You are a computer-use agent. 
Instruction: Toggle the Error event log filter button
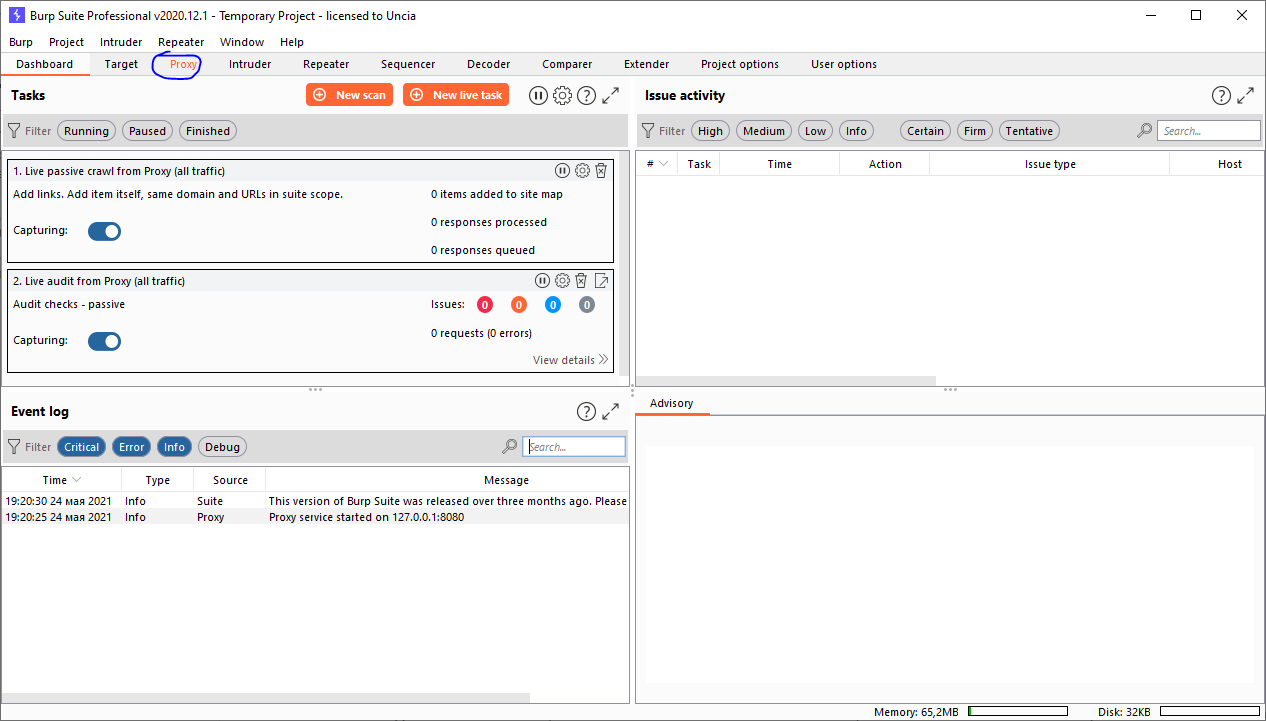click(132, 447)
